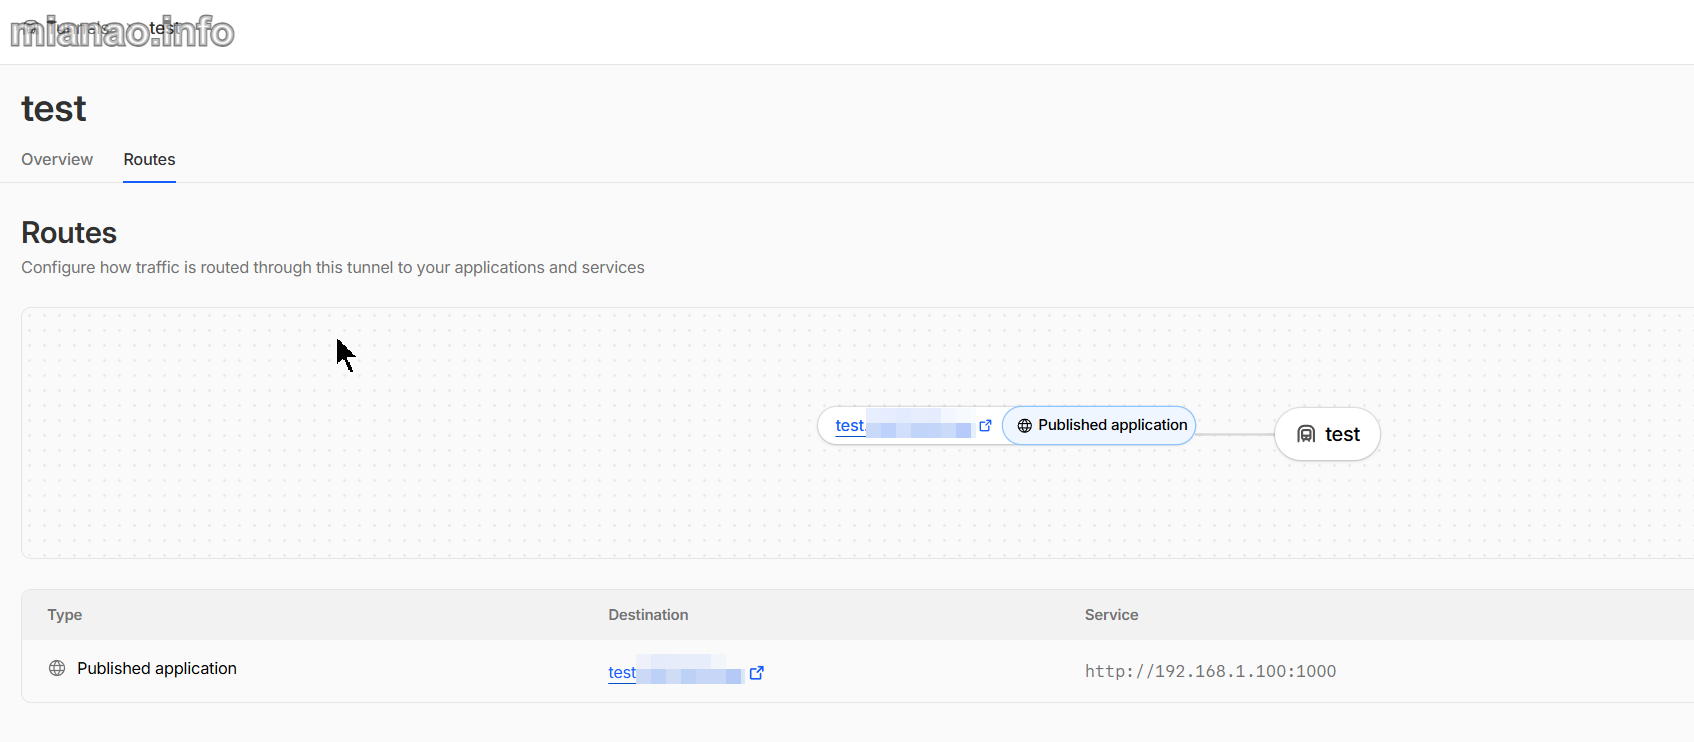The height and width of the screenshot is (742, 1694).
Task: Click the tunnel icon in the breadcrumb
Action: coord(30,28)
